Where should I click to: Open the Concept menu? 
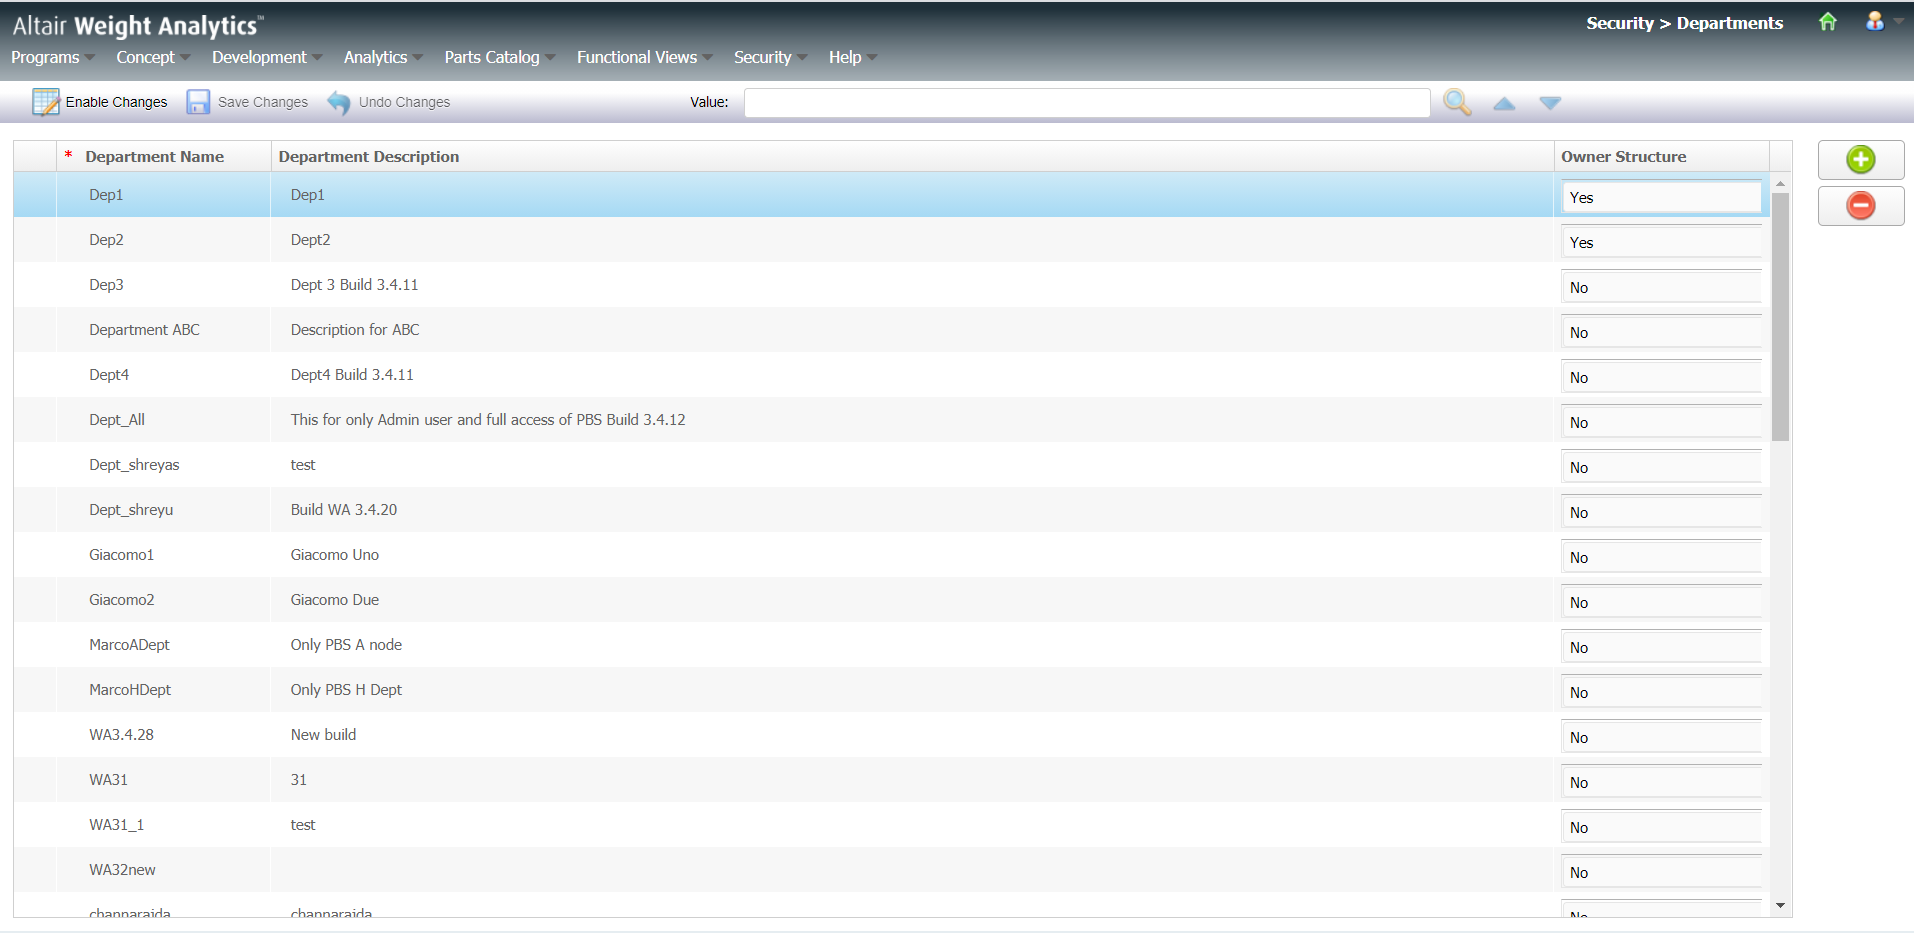tap(153, 57)
